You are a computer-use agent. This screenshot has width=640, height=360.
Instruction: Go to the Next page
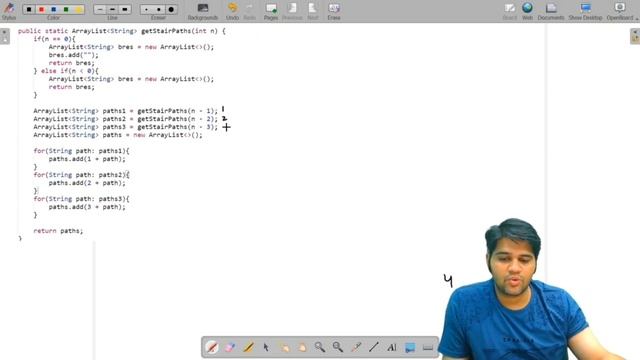tap(313, 11)
